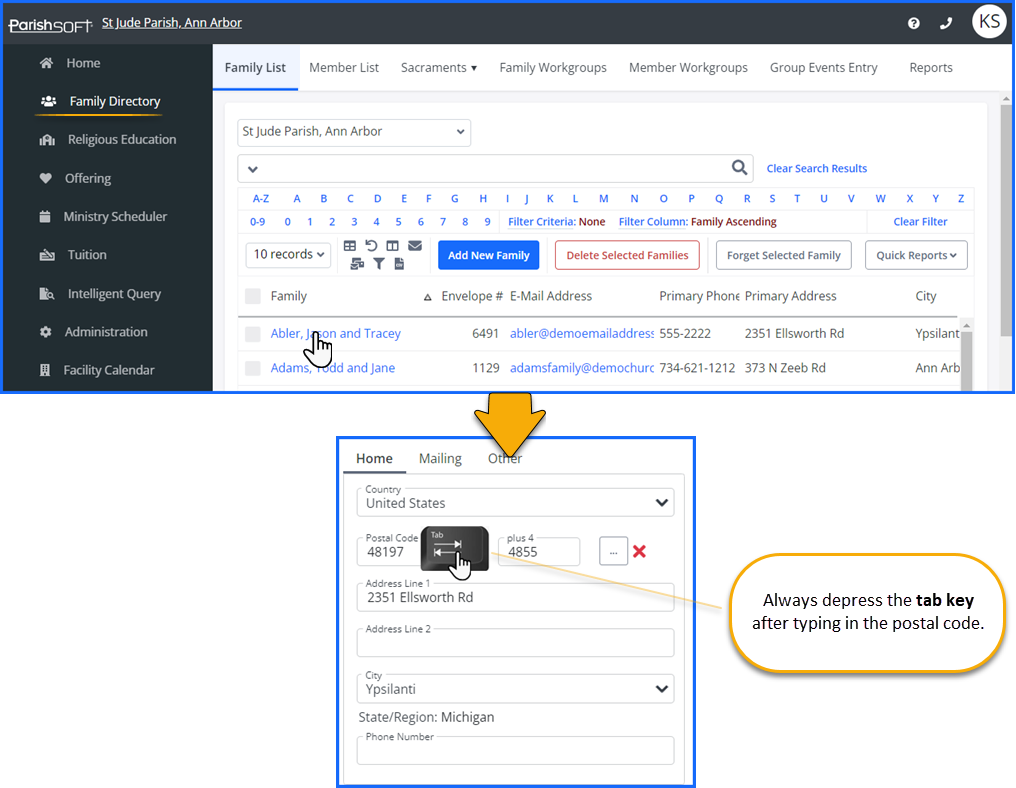Open the Adams, Todd and Jane family link

tap(332, 368)
